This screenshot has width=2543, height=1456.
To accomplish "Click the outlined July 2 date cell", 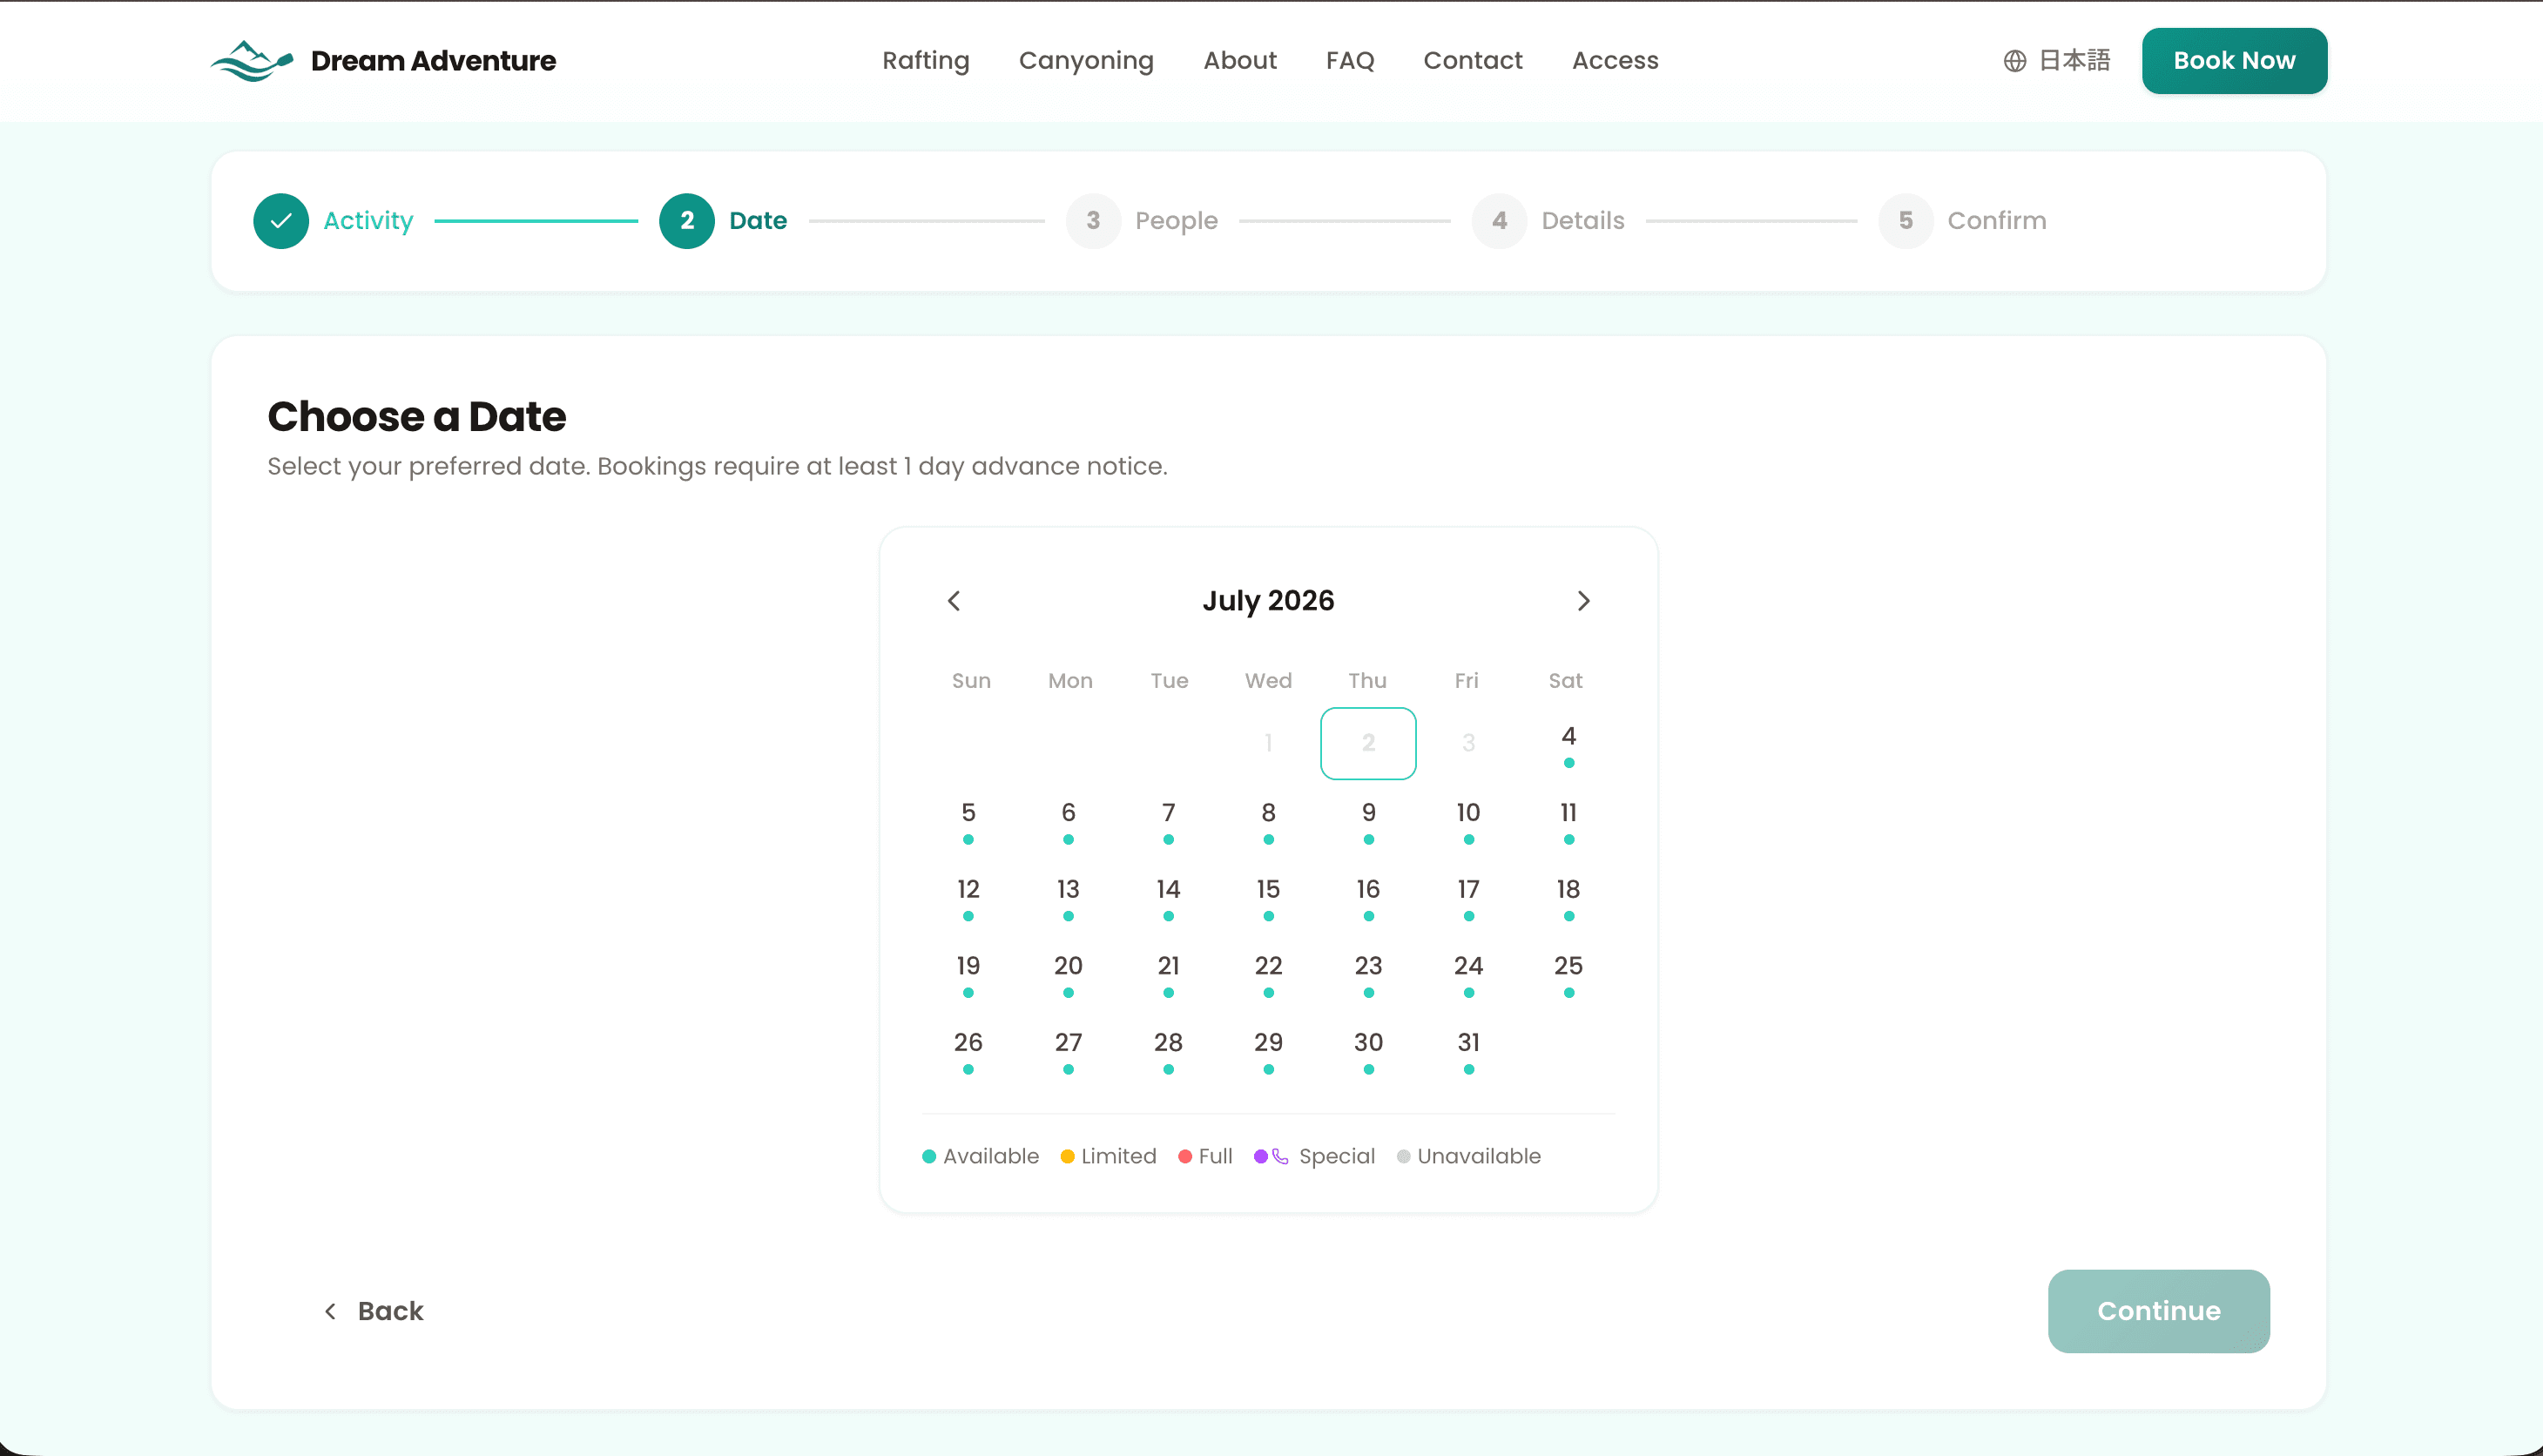I will click(x=1368, y=743).
